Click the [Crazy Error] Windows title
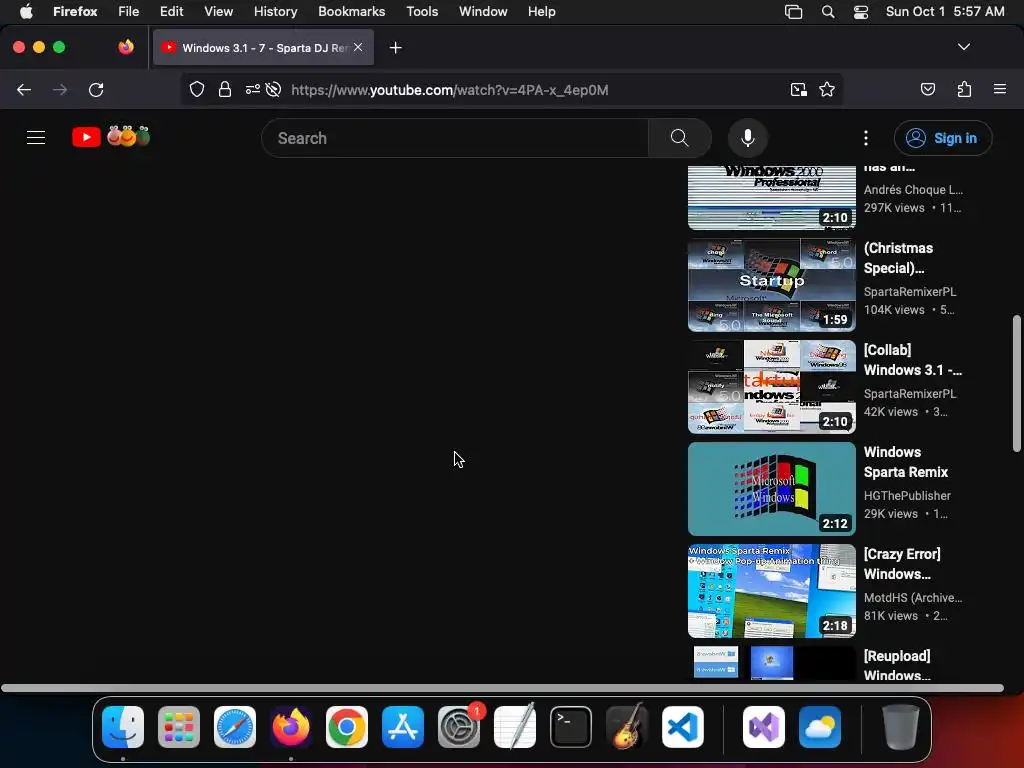The width and height of the screenshot is (1024, 768). 902,564
